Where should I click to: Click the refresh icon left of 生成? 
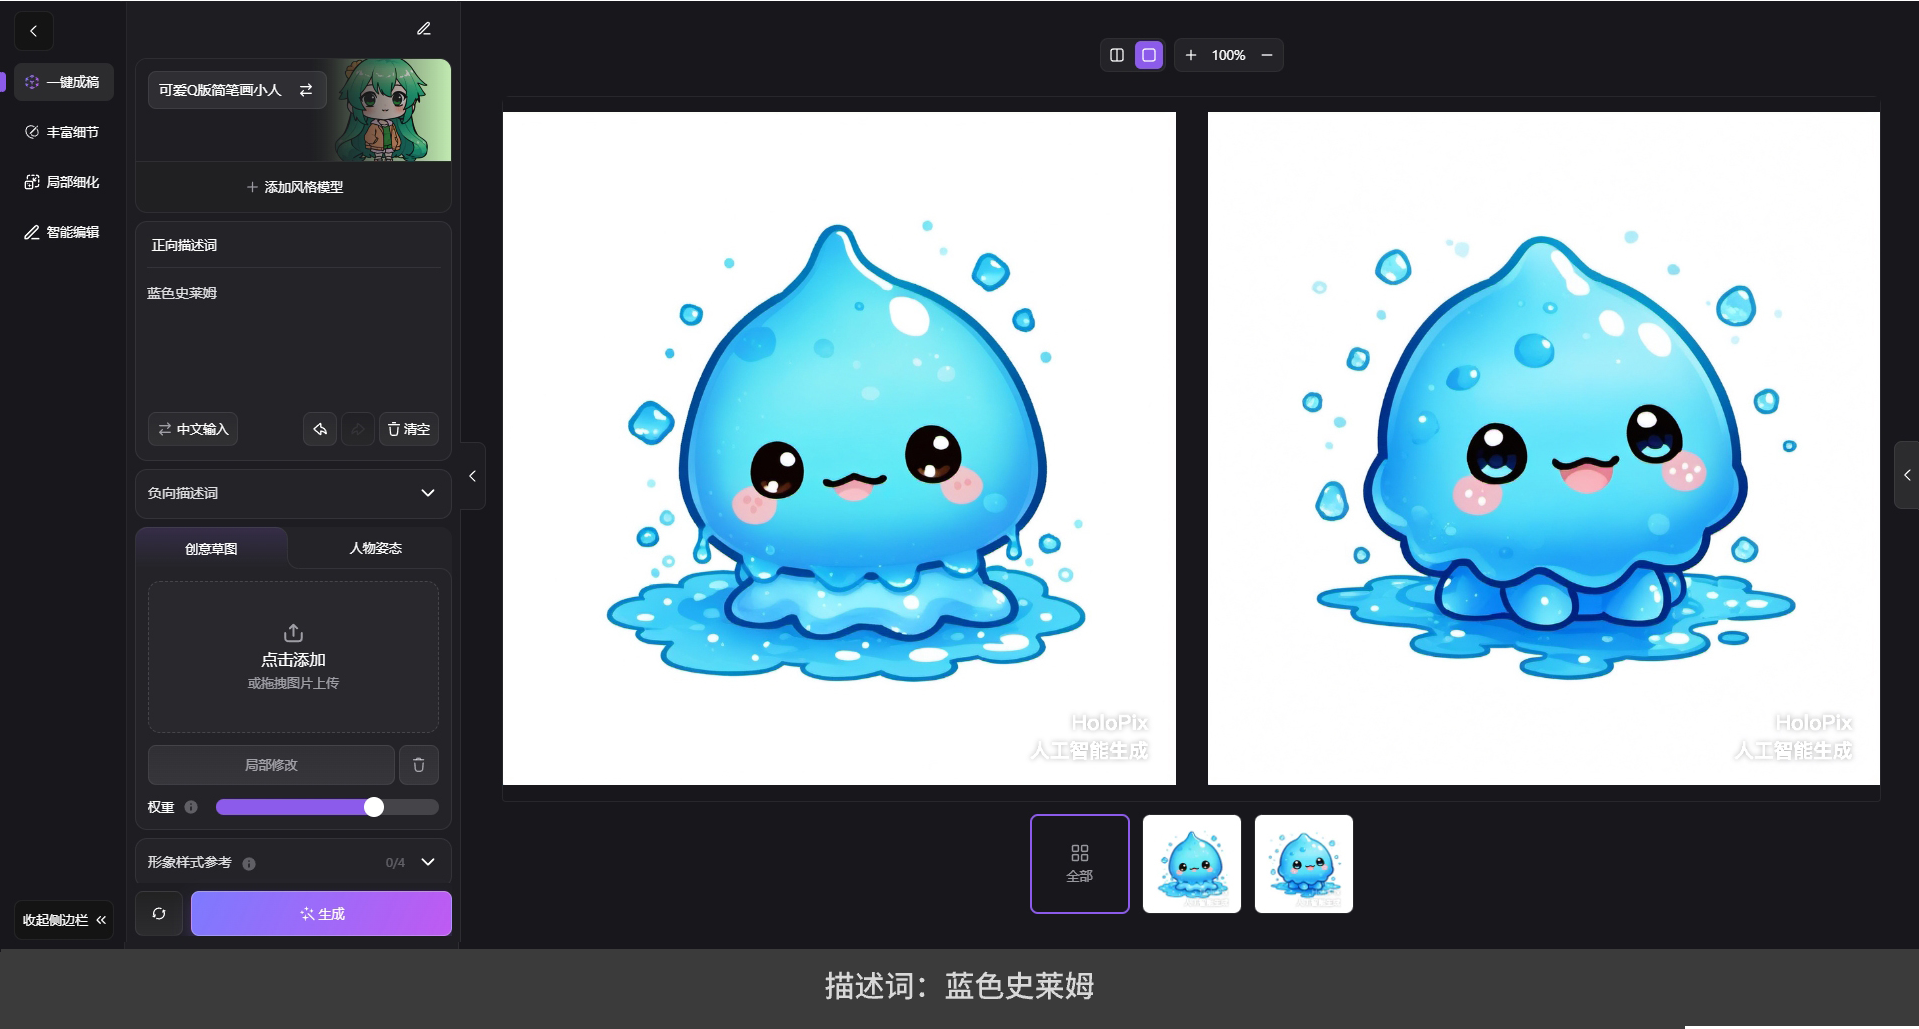pyautogui.click(x=159, y=913)
